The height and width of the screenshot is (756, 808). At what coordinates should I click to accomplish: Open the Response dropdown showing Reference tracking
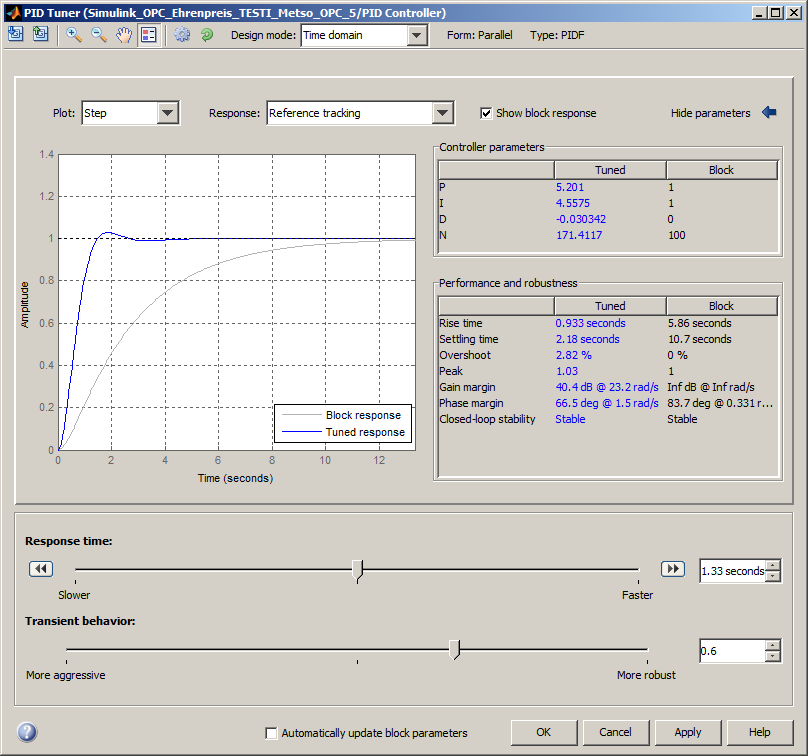point(360,113)
